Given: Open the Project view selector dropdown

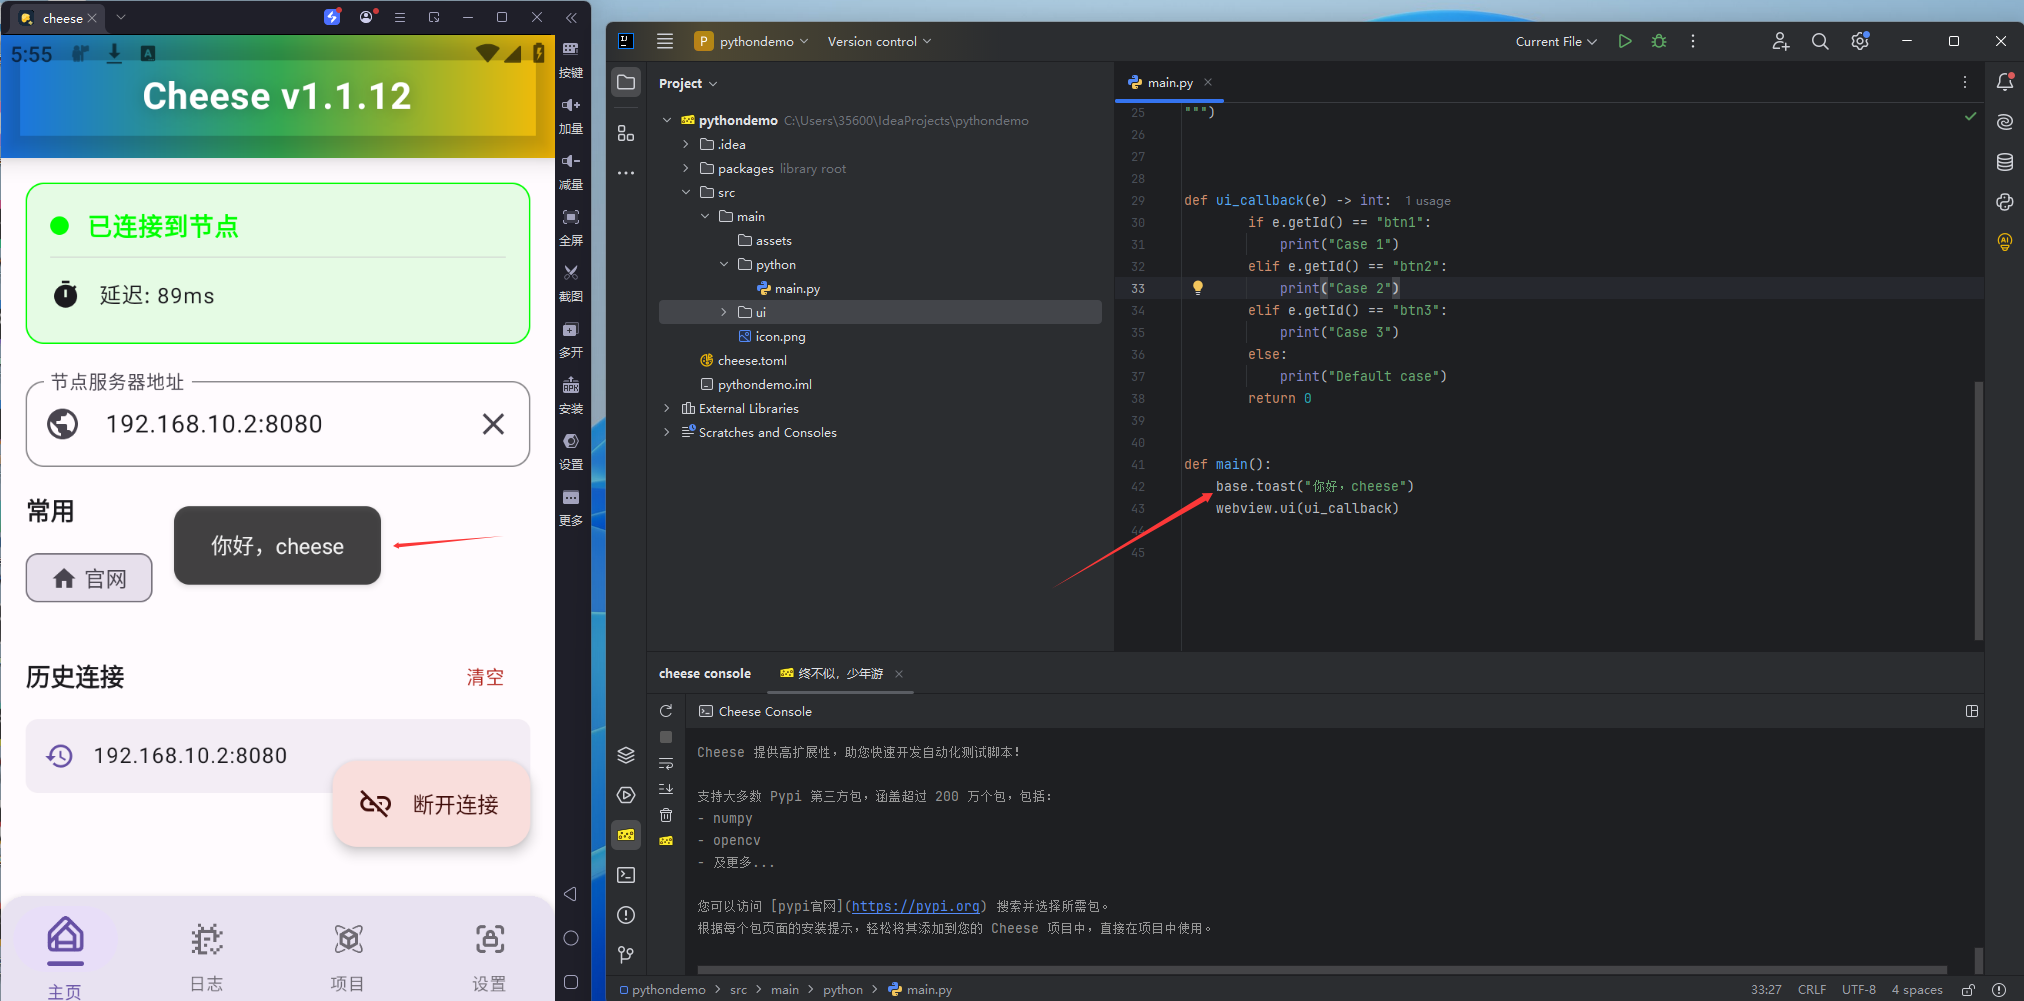Looking at the screenshot, I should (x=688, y=84).
